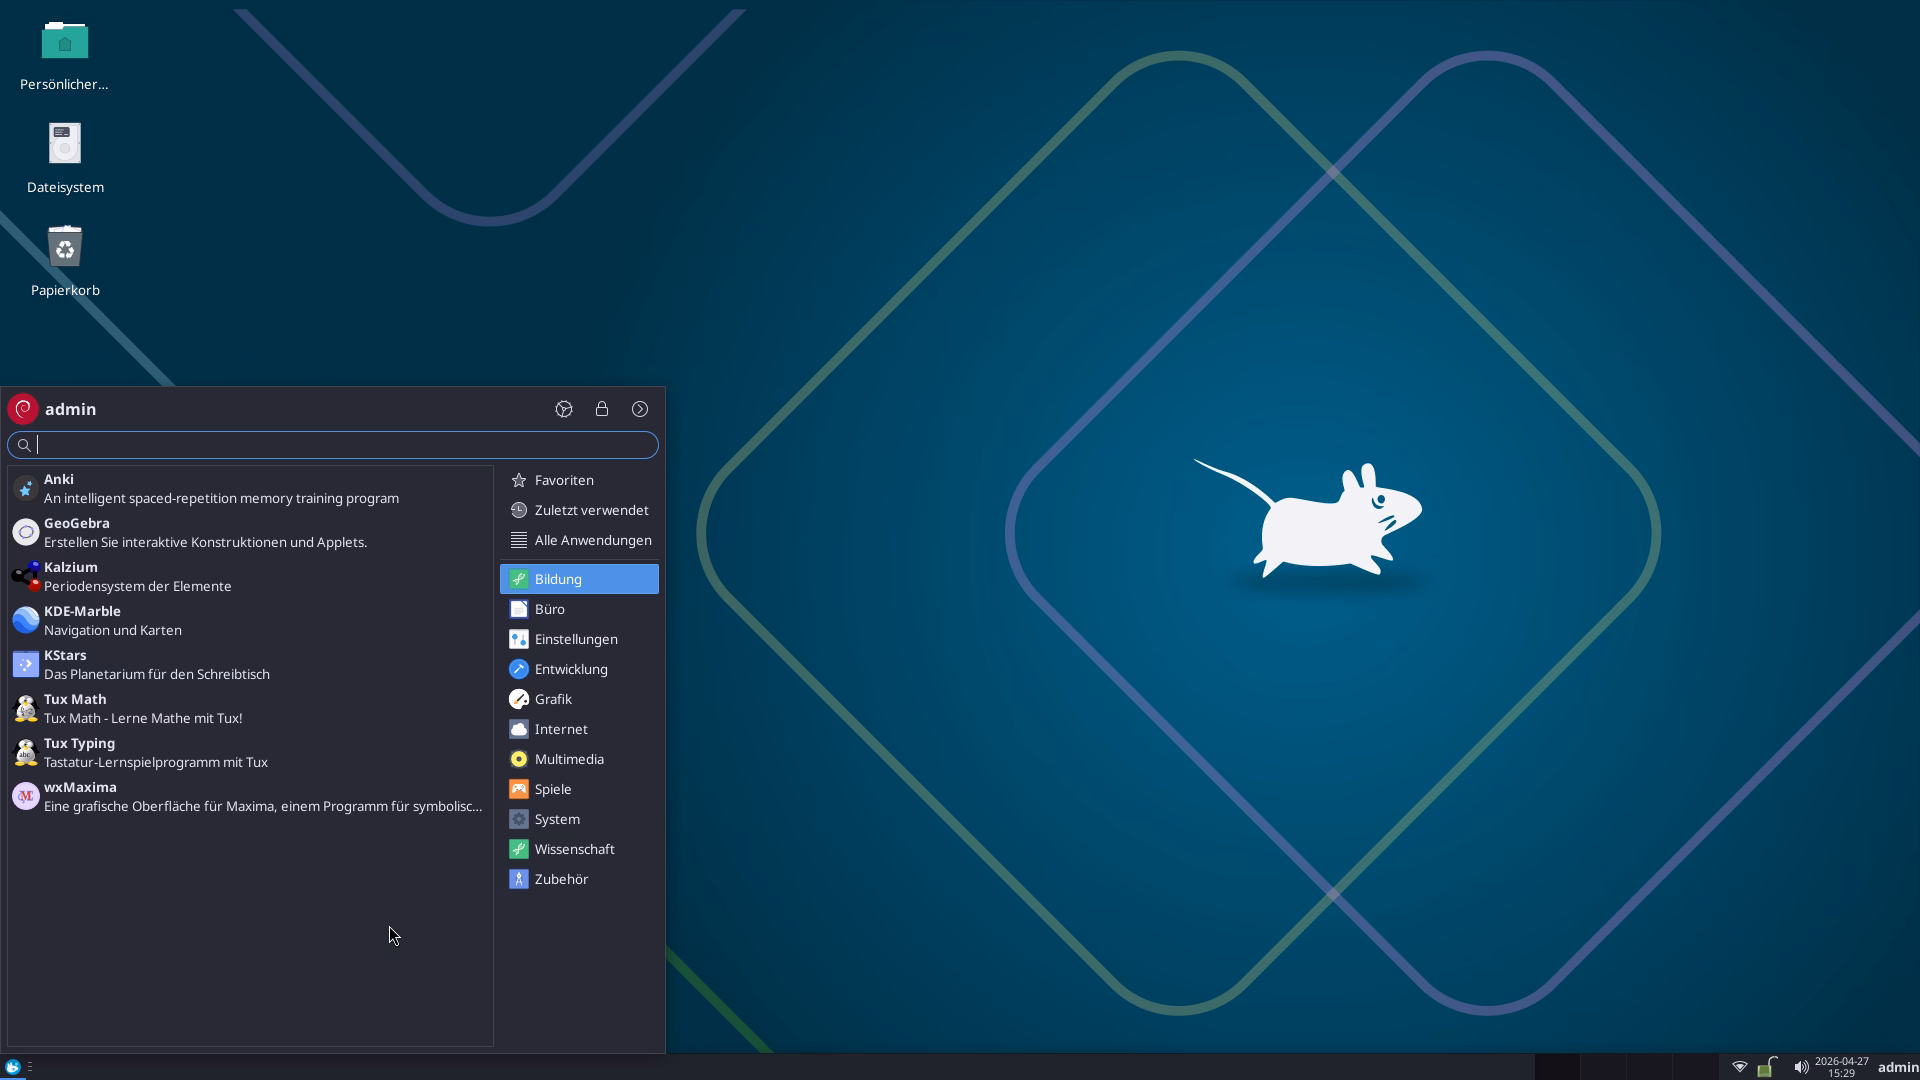The image size is (1920, 1080).
Task: Start the Kalzium periodic table app
Action: (x=250, y=577)
